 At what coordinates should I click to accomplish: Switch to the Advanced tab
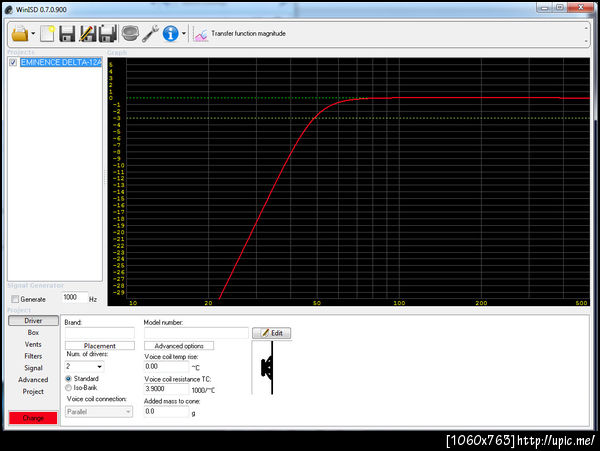[x=33, y=380]
